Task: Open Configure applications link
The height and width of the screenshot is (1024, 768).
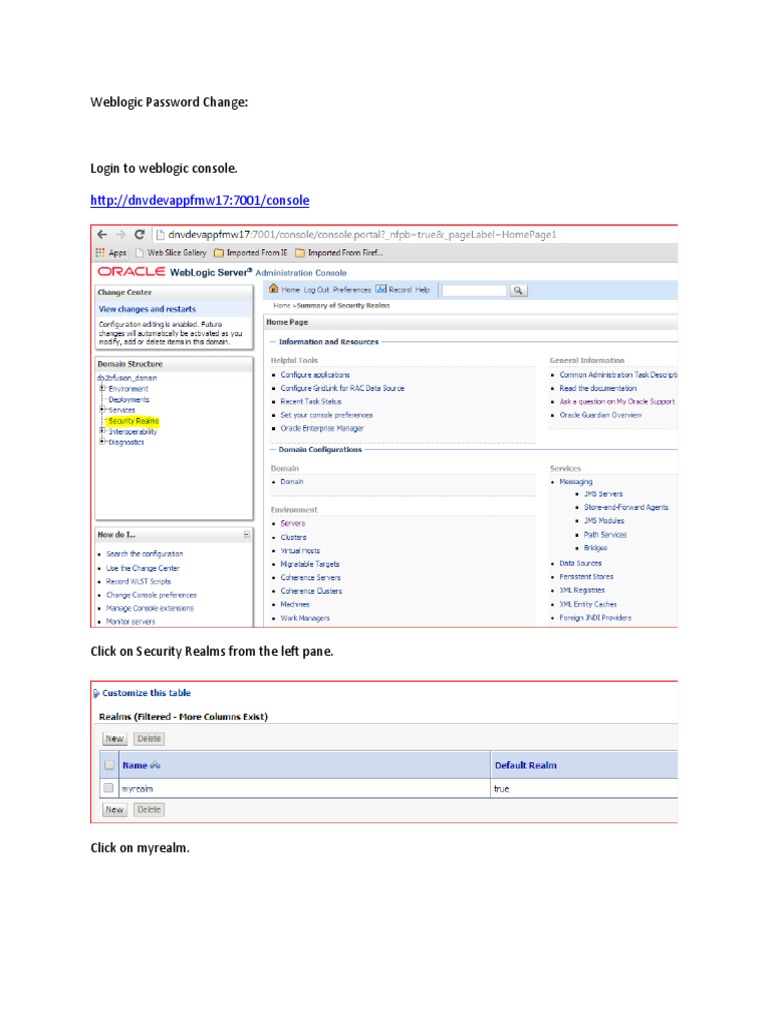Action: click(x=315, y=375)
